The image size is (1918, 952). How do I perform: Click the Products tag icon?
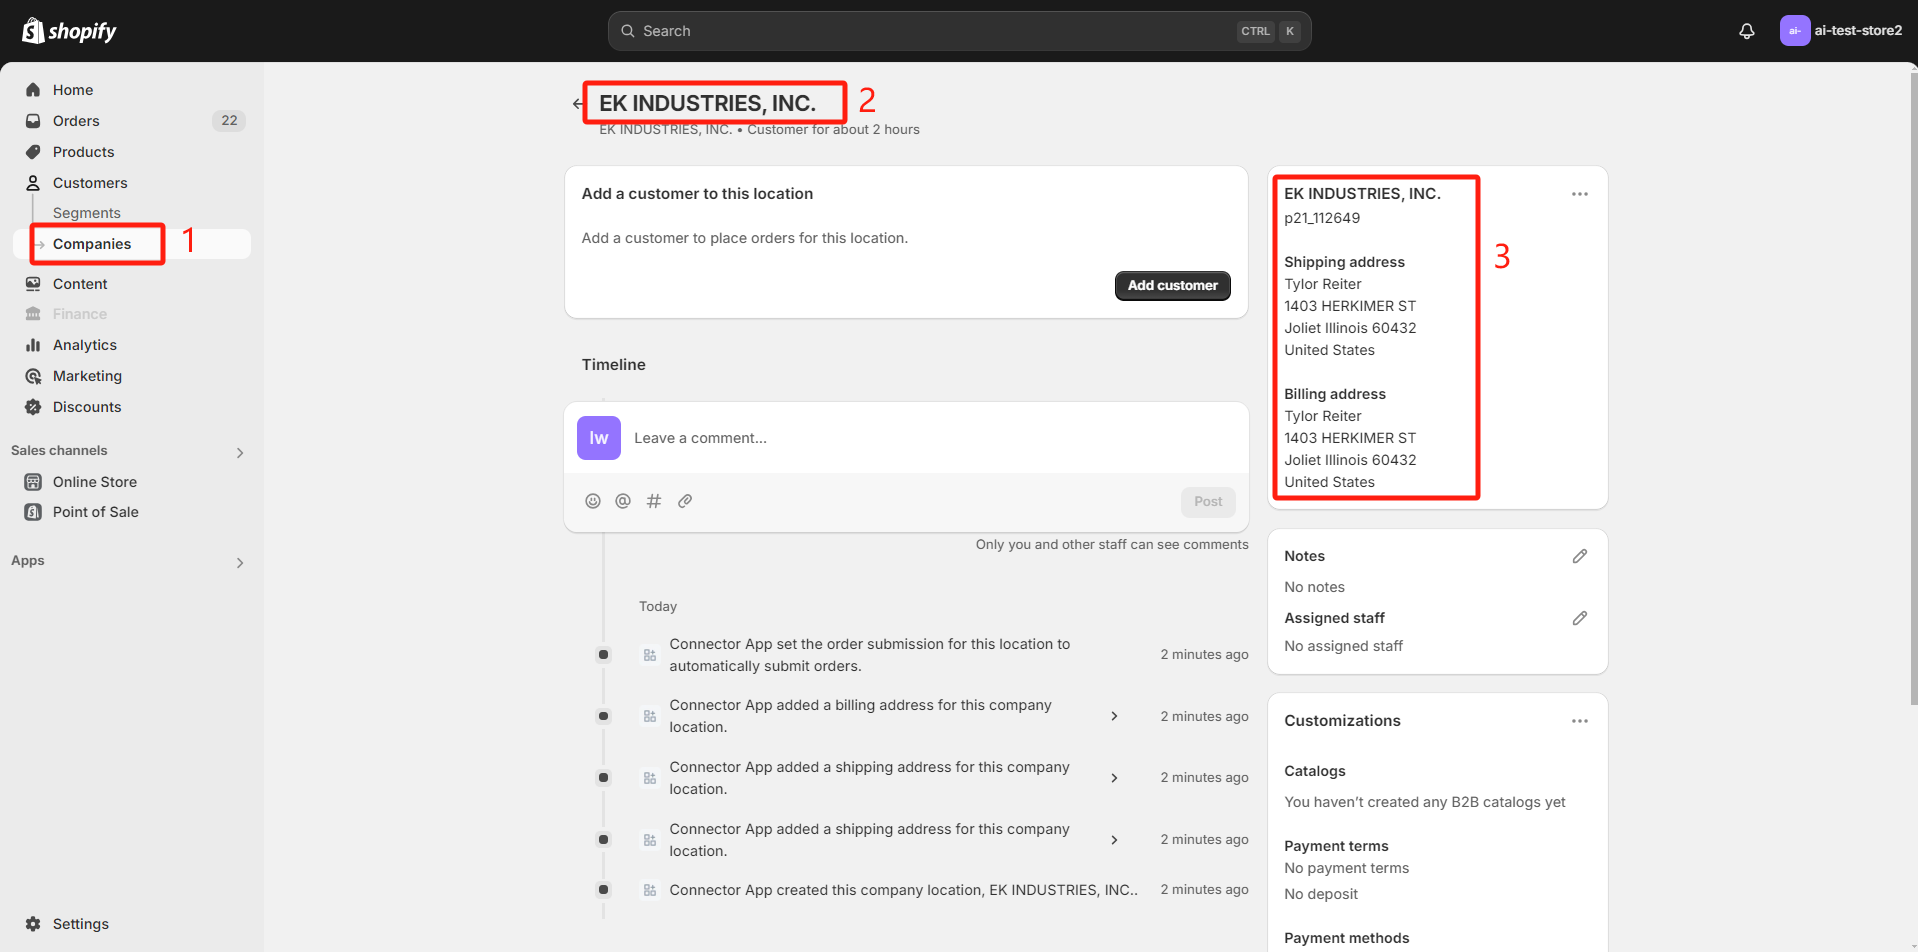[33, 152]
